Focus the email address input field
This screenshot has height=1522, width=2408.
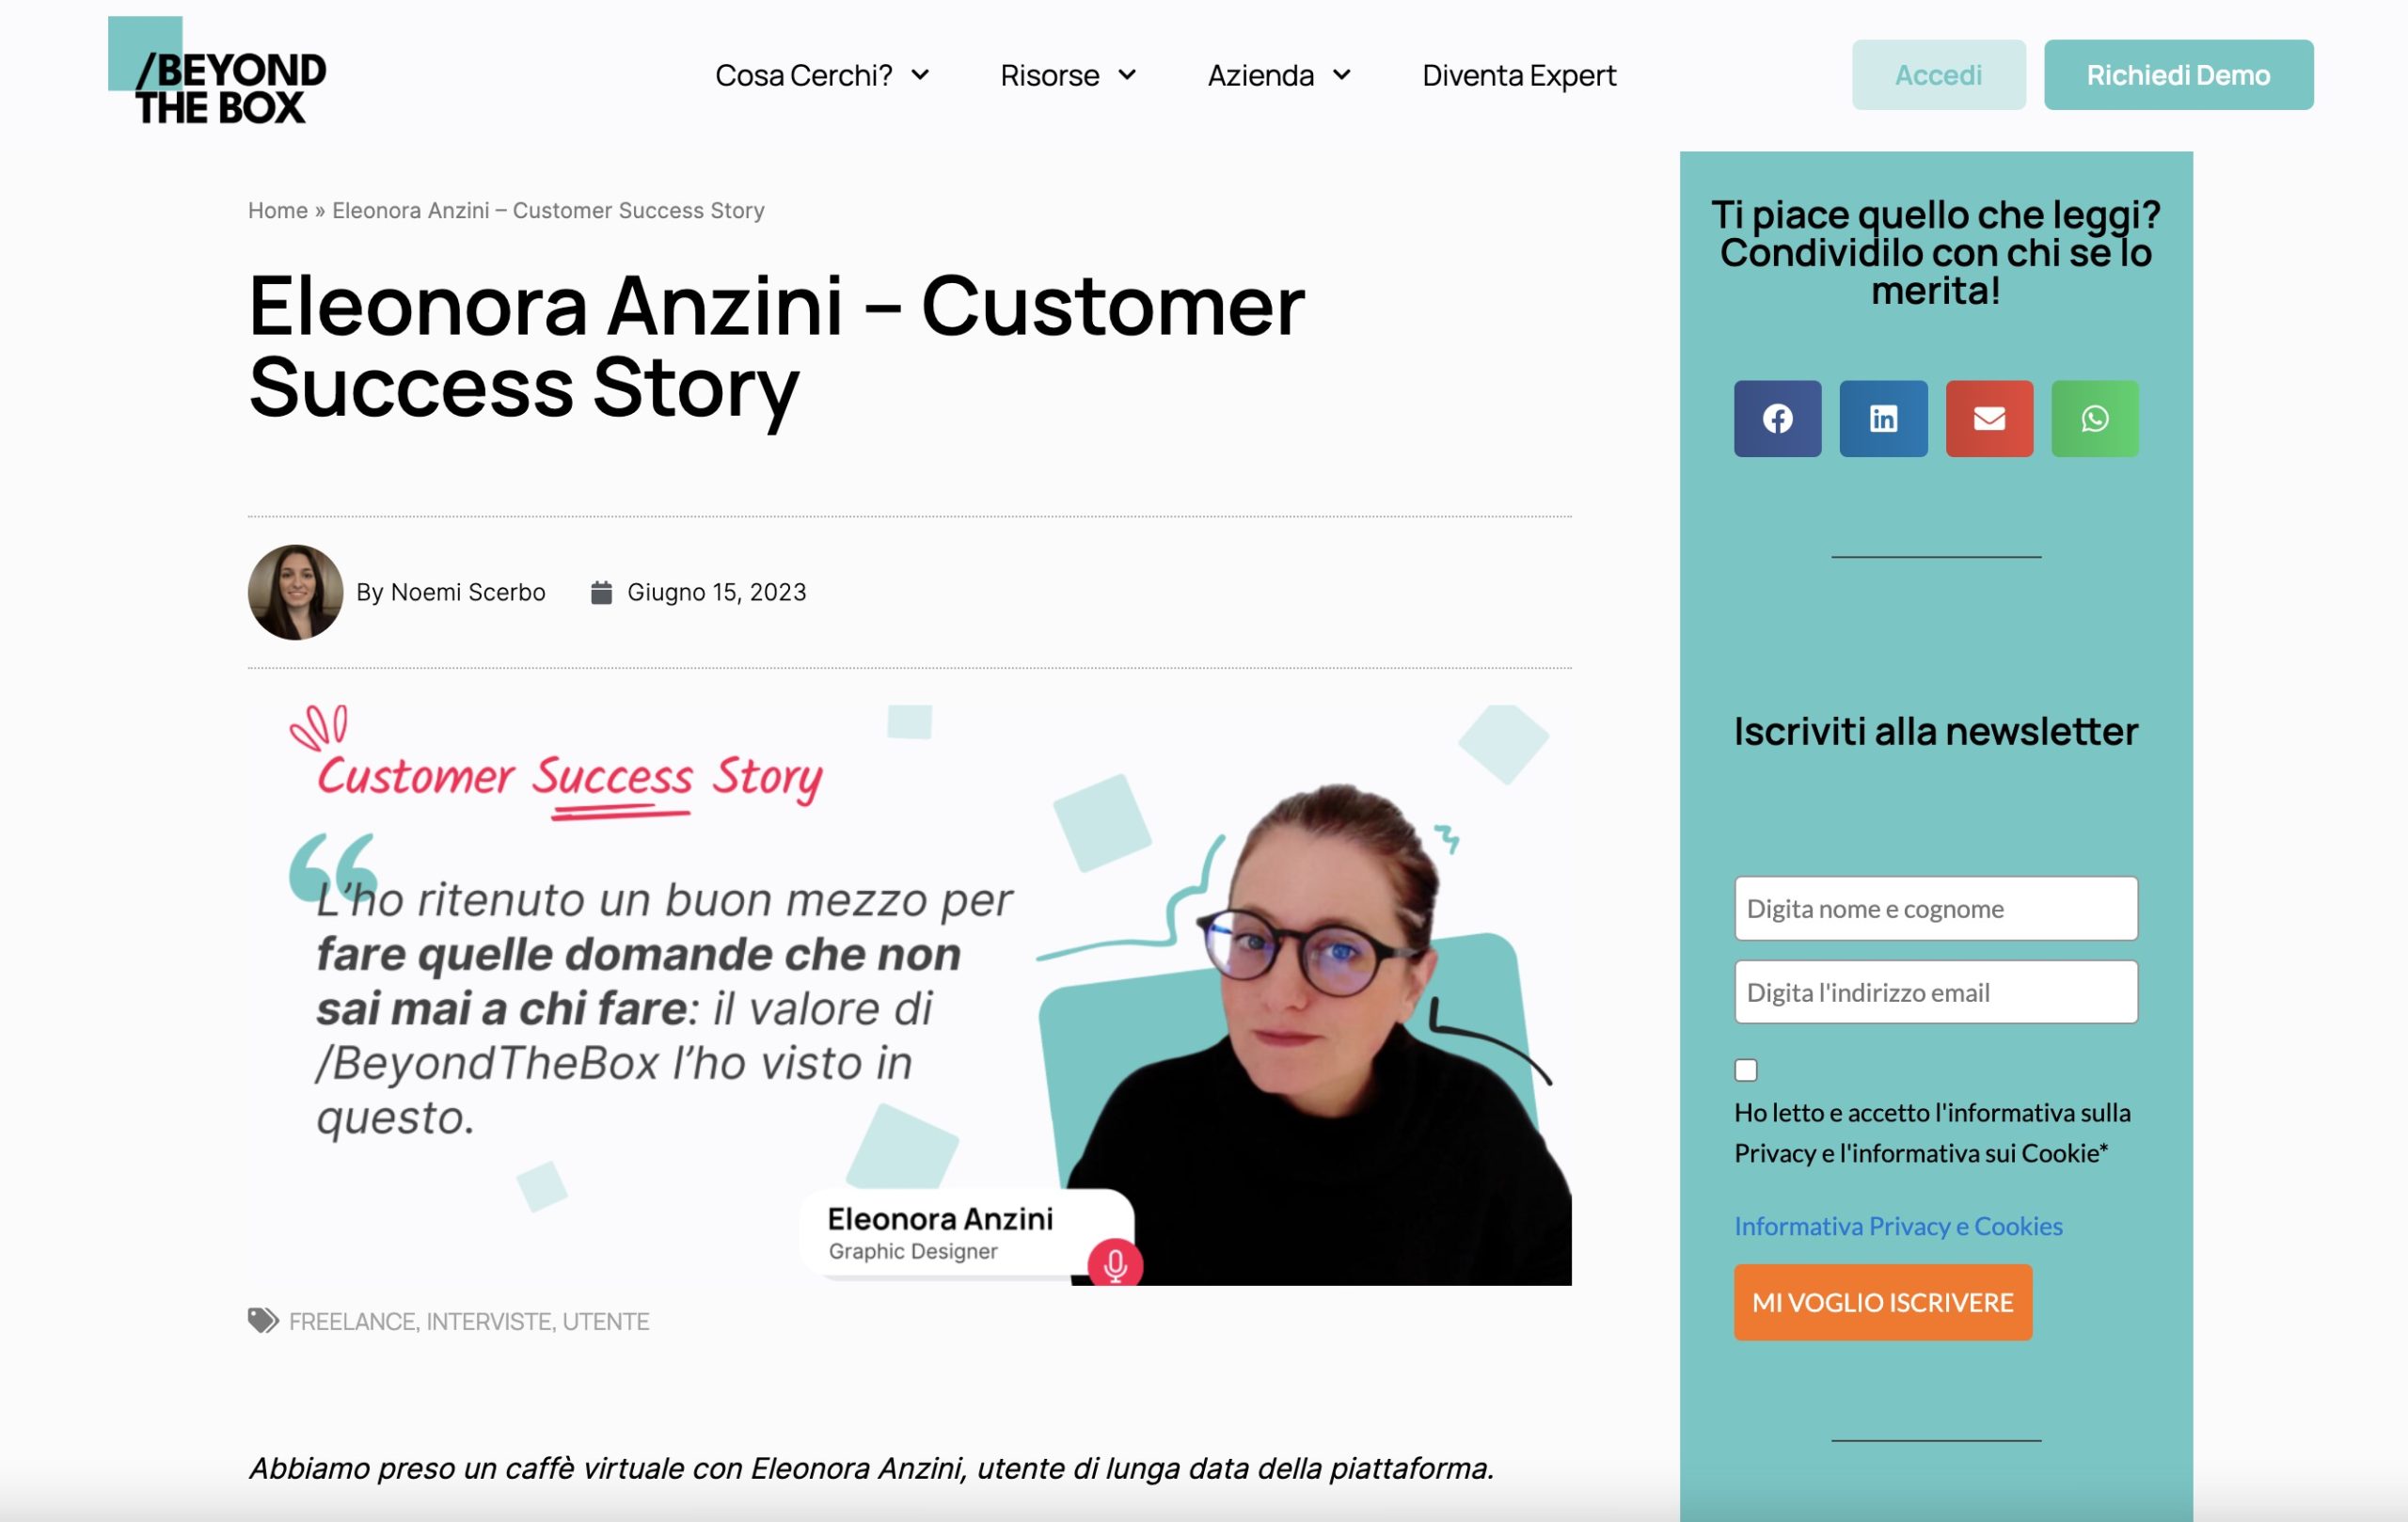coord(1936,992)
